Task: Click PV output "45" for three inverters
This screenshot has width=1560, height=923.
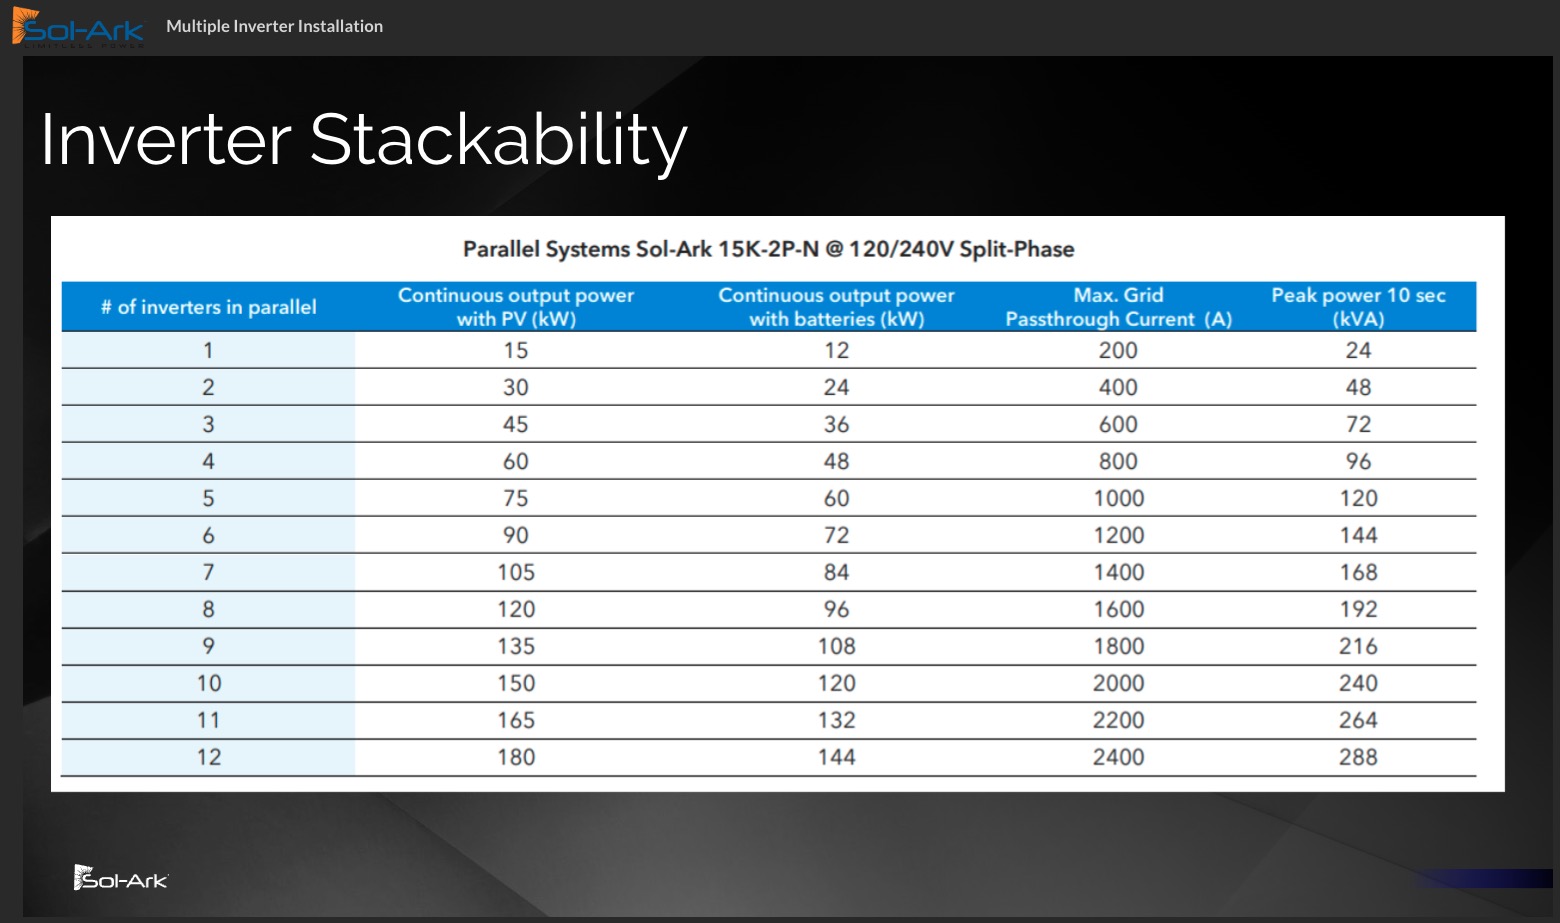Action: (516, 424)
